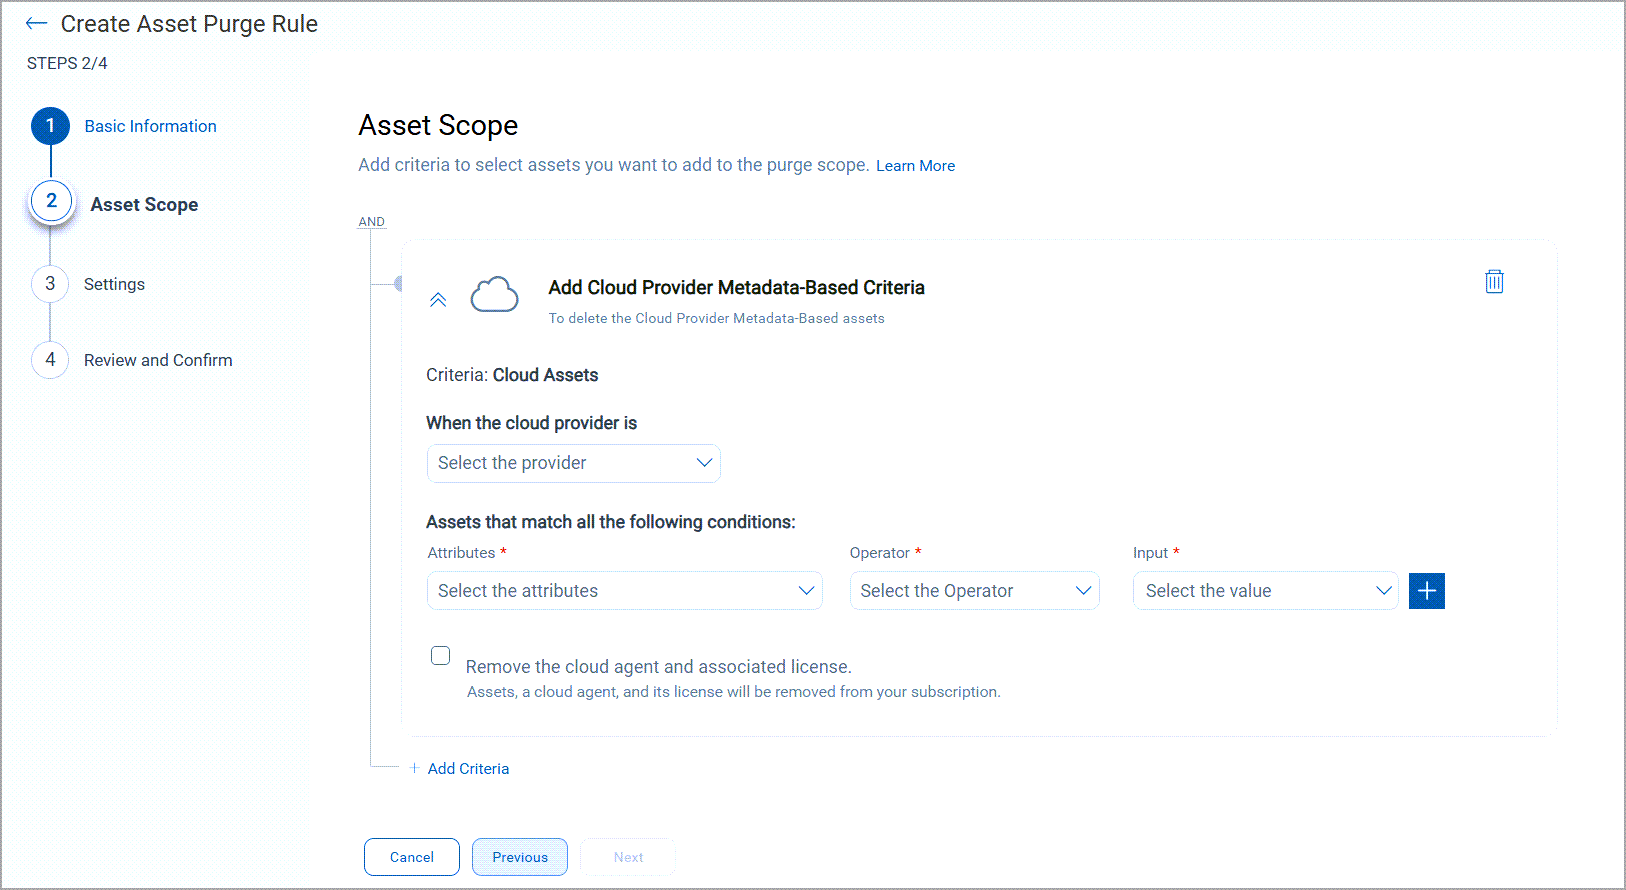Click the AND operator label
This screenshot has height=890, width=1626.
point(371,222)
